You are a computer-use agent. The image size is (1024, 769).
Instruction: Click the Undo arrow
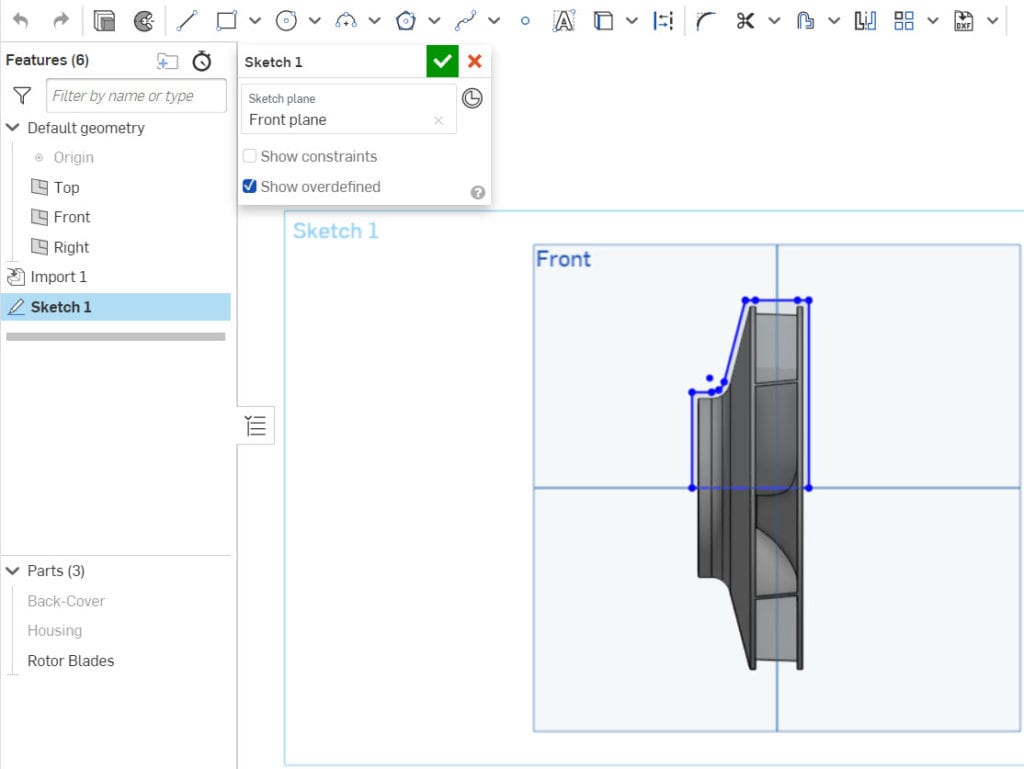[22, 20]
